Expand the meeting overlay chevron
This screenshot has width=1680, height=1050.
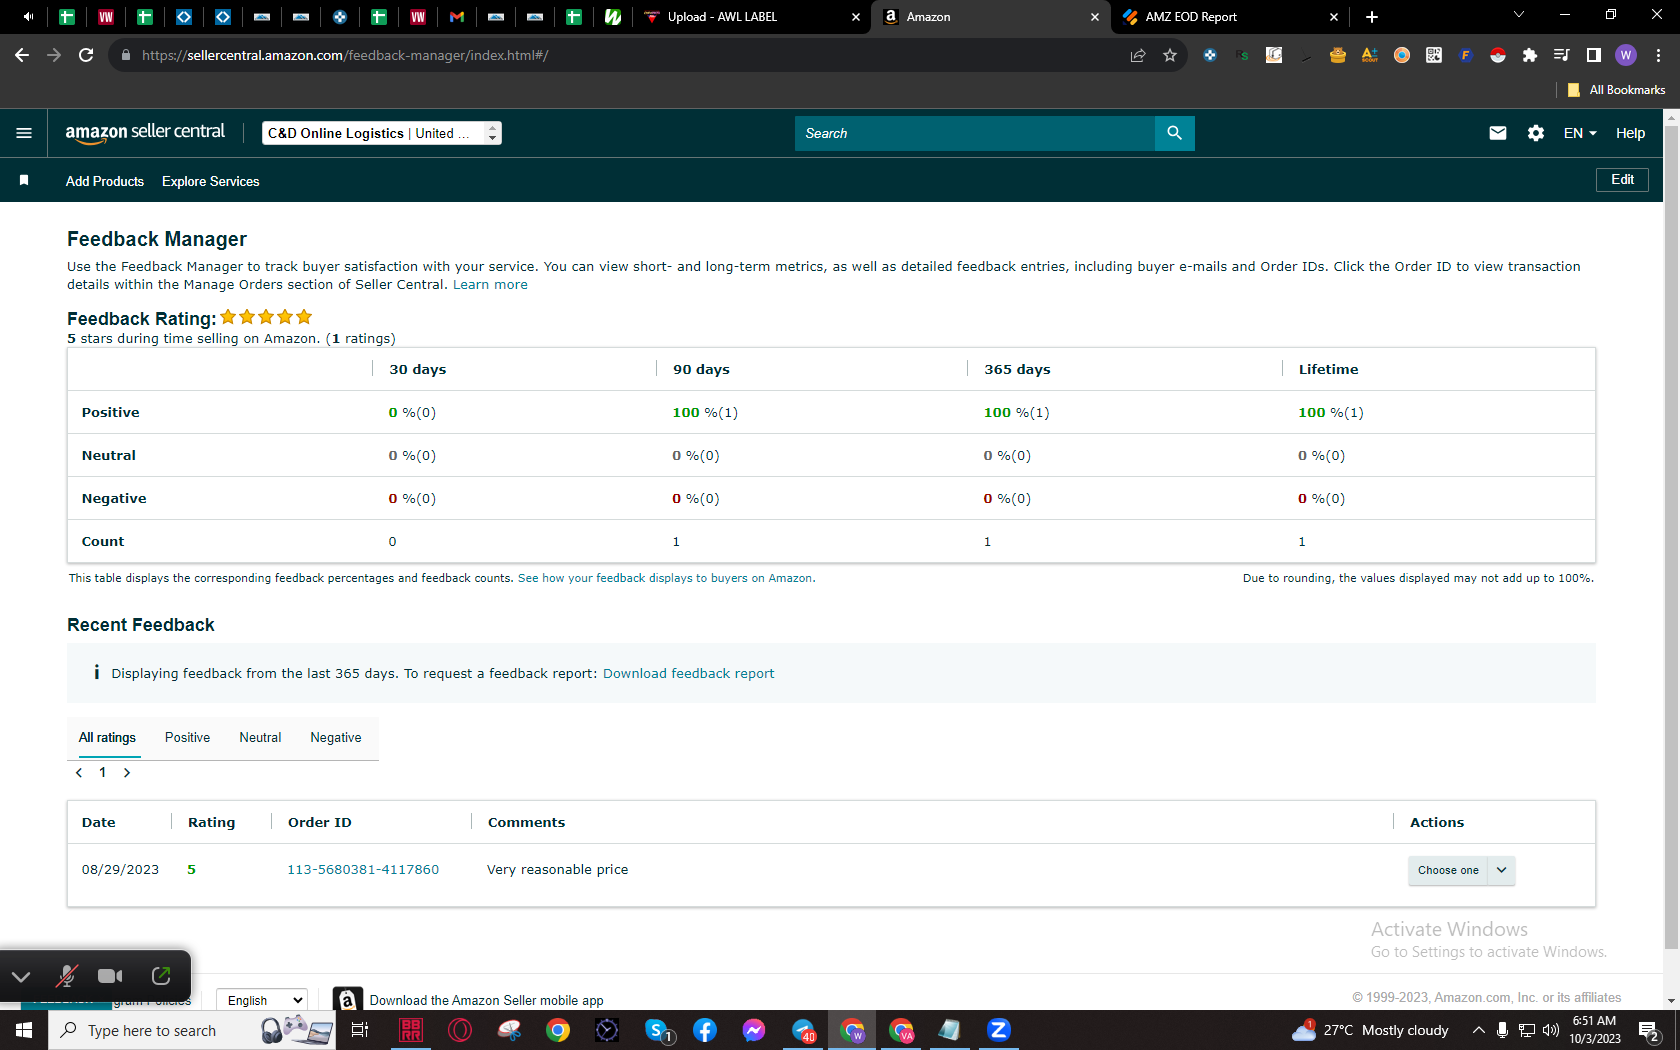pyautogui.click(x=21, y=976)
